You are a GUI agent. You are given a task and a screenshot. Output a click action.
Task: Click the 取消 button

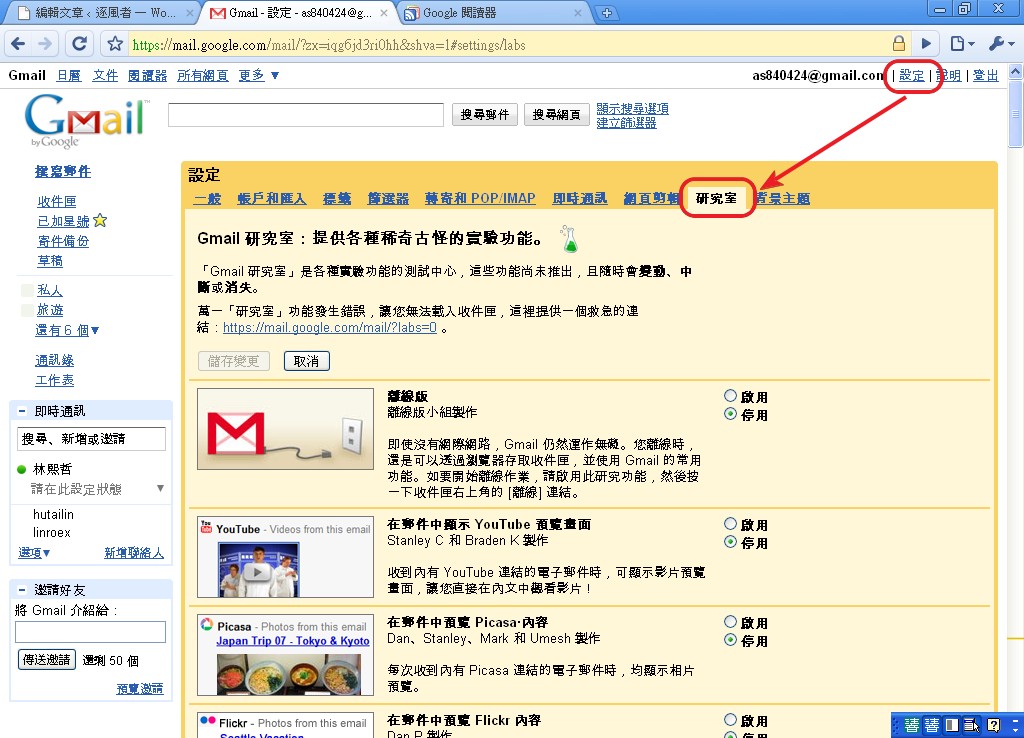[x=306, y=361]
